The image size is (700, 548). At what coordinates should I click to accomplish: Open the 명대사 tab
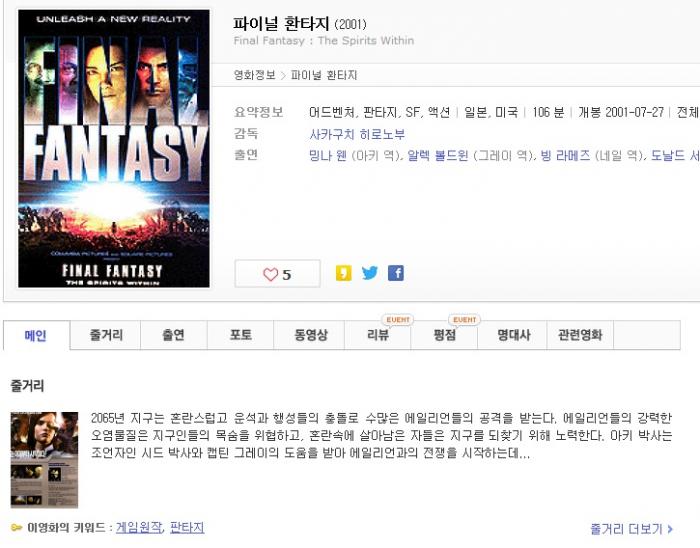(513, 335)
